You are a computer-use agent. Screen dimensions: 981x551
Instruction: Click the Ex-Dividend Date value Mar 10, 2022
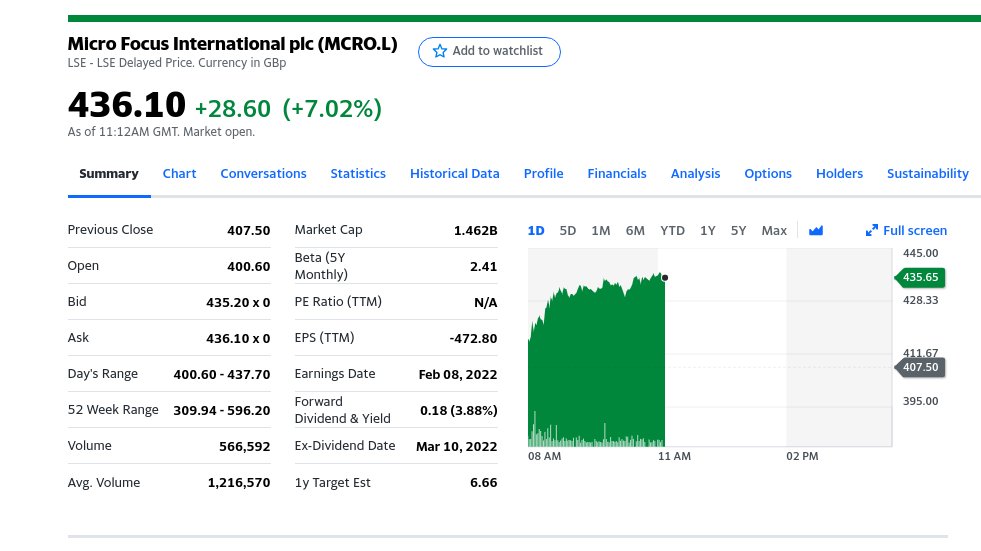457,447
